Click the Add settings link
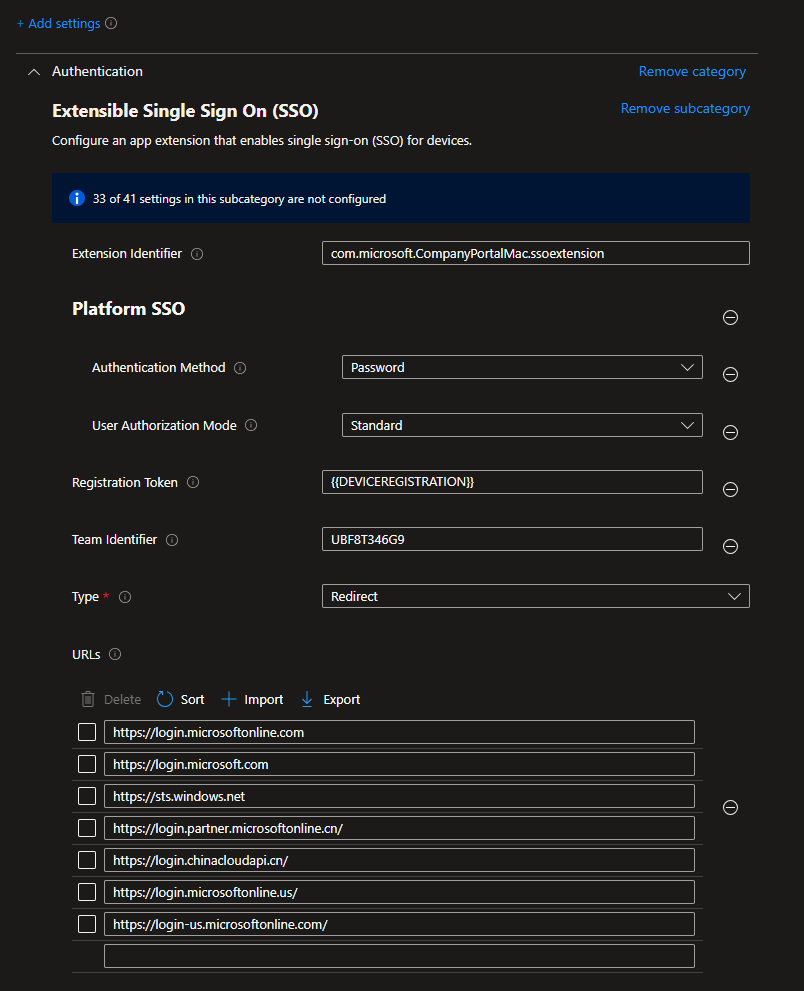The width and height of the screenshot is (804, 991). (58, 23)
